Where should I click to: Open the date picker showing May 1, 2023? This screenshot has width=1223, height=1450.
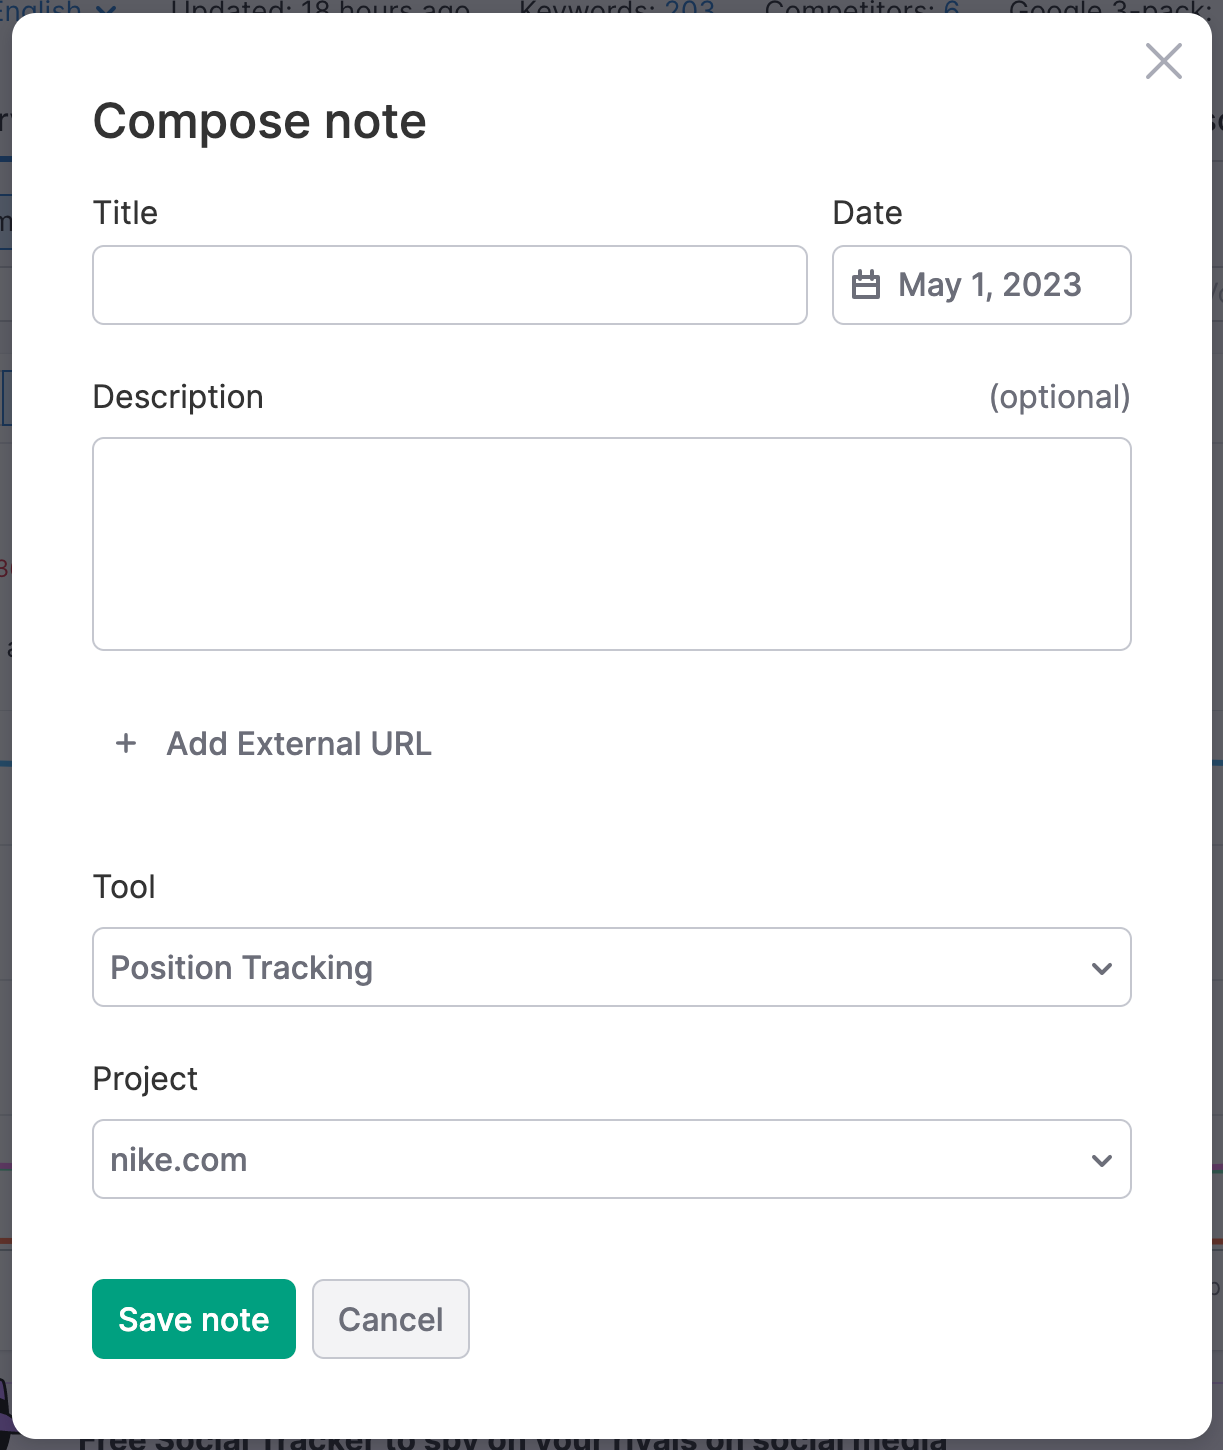(981, 285)
